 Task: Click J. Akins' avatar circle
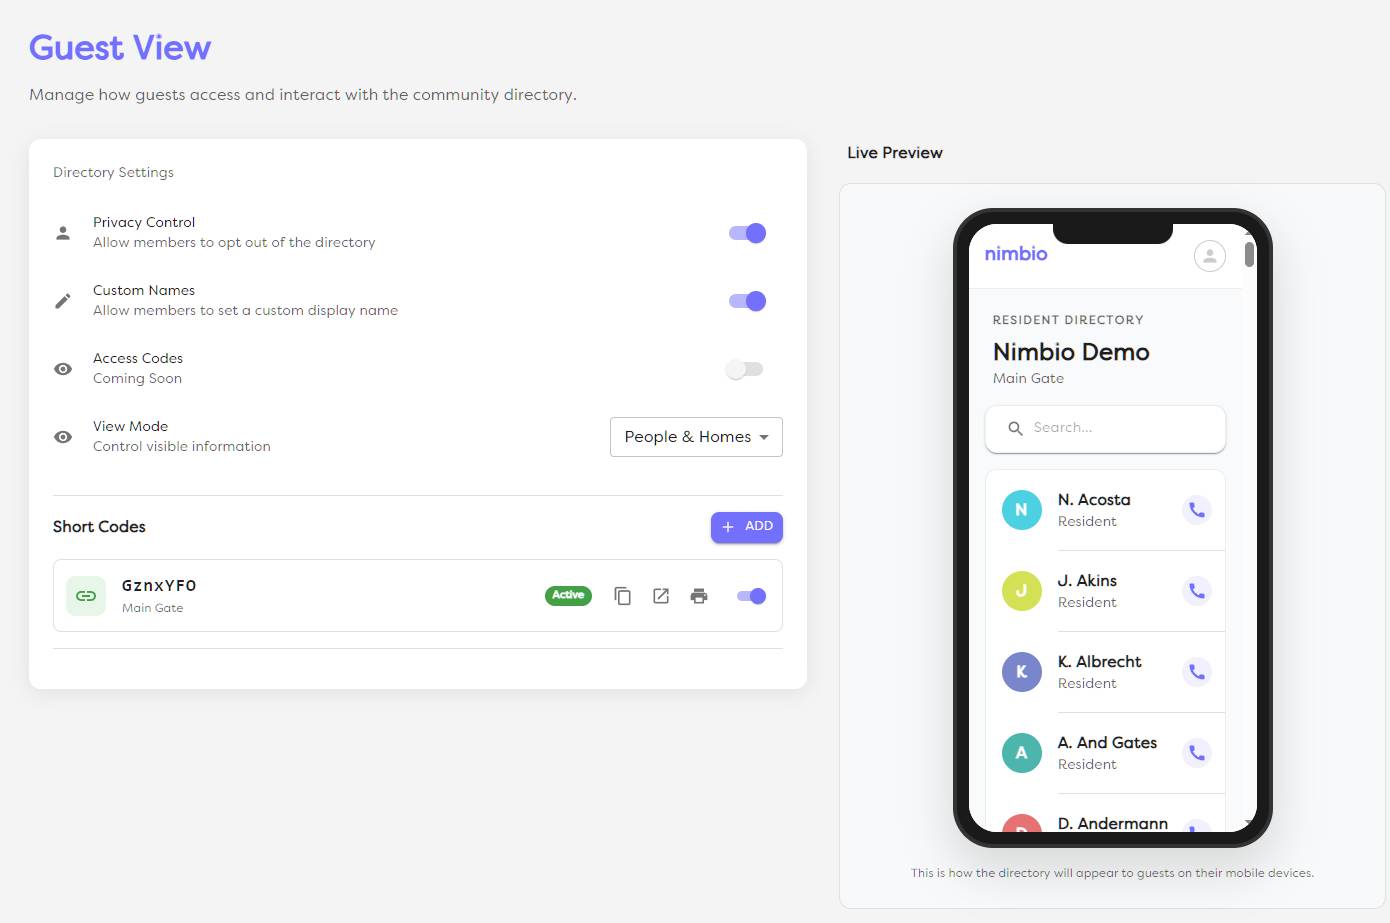tap(1022, 591)
